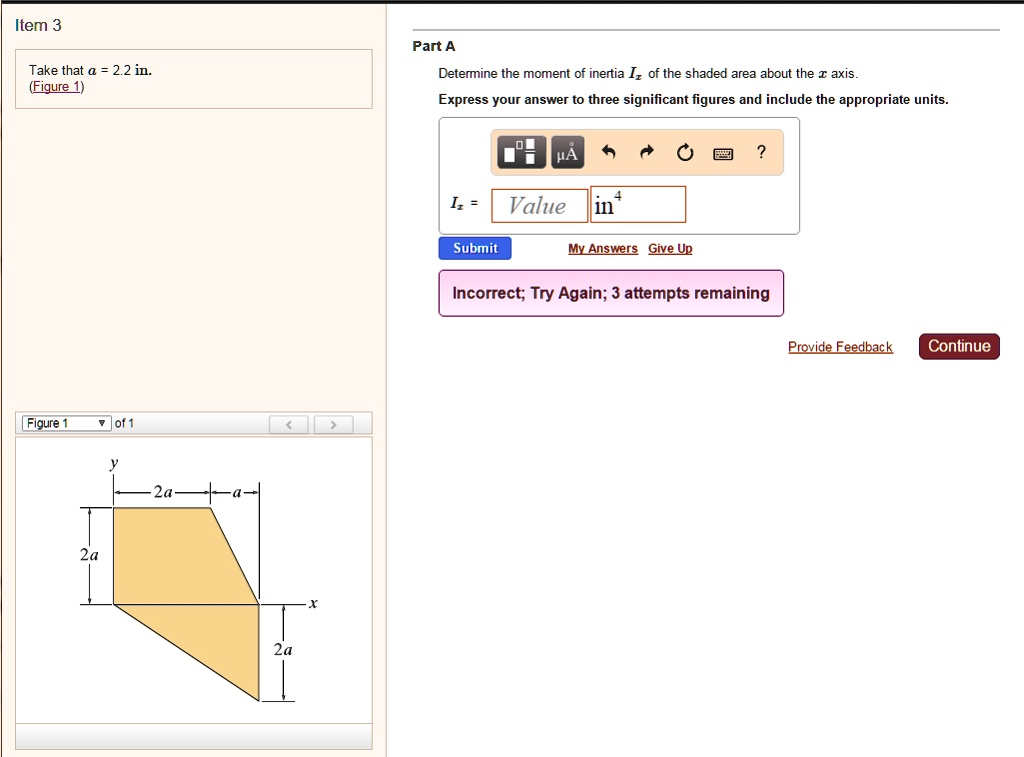Reset the answer field with circular arrow
Image resolution: width=1024 pixels, height=757 pixels.
pos(684,152)
